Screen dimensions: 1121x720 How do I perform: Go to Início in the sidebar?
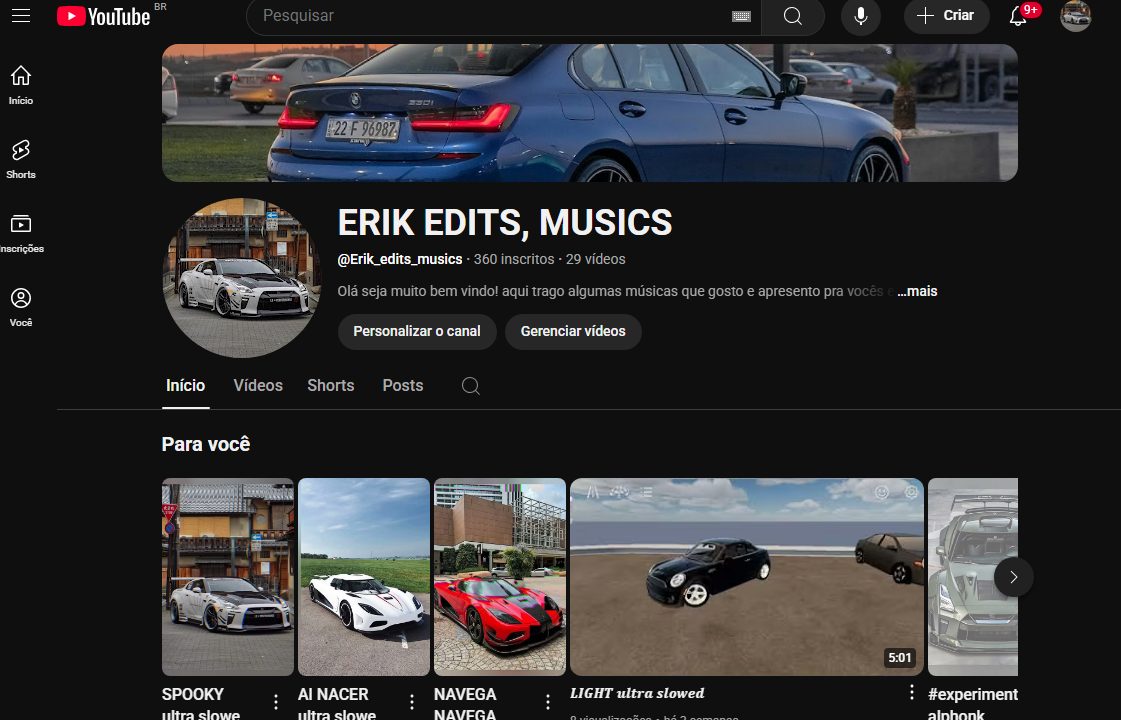(x=21, y=84)
